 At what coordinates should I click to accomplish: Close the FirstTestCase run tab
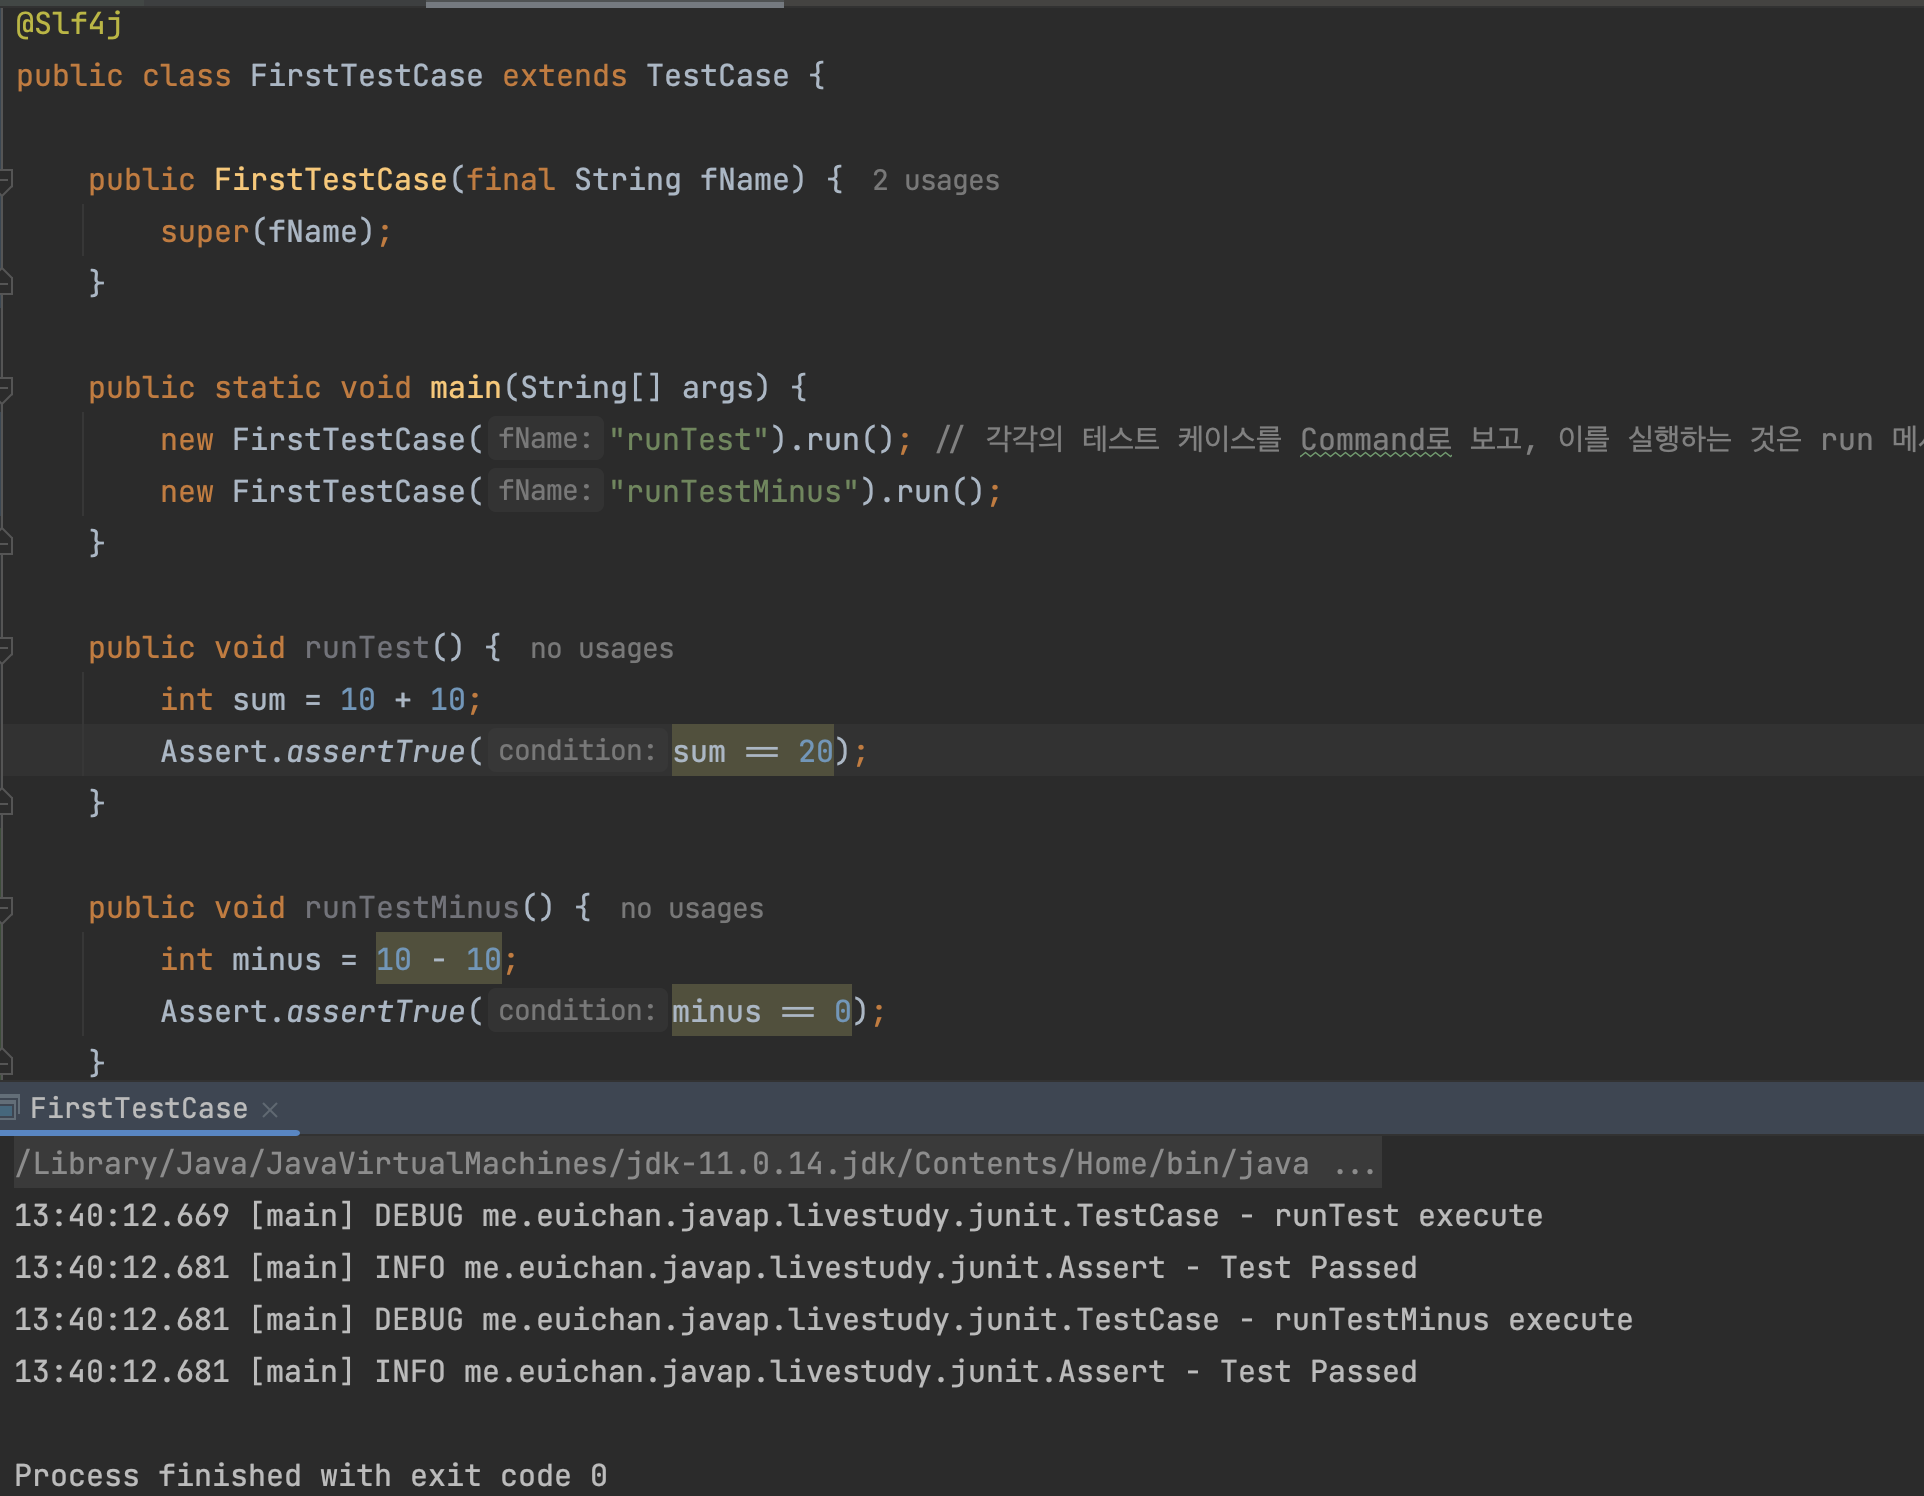[x=269, y=1109]
